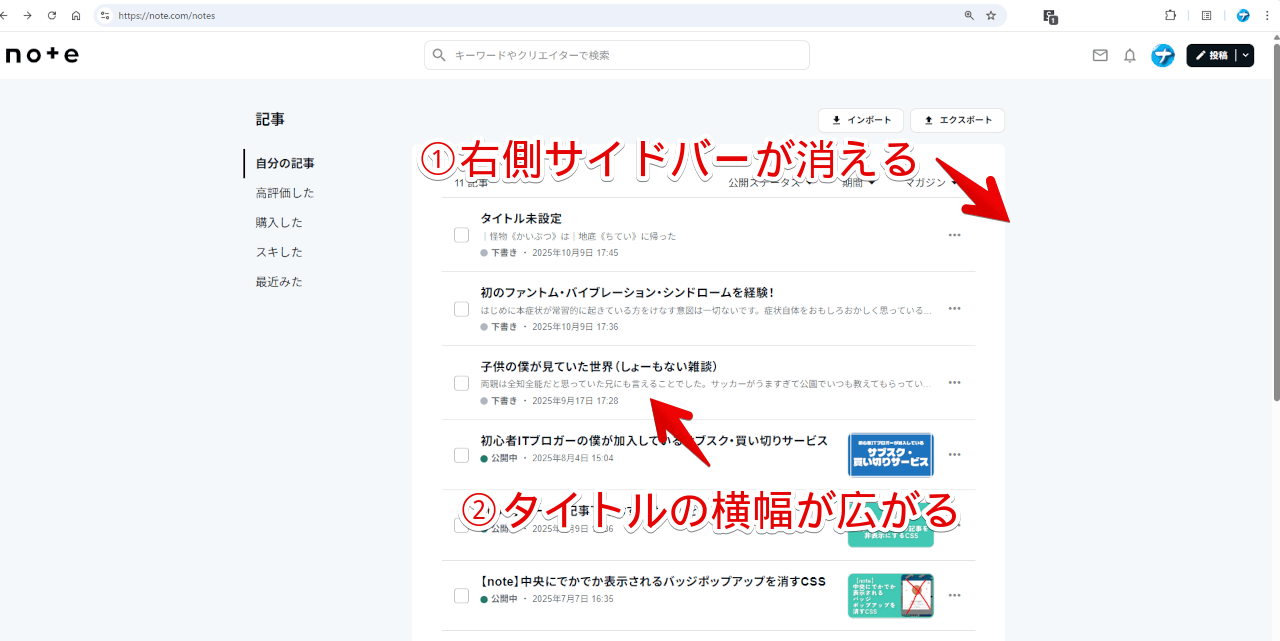Open browser extensions puzzle icon
The width and height of the screenshot is (1280, 641).
pos(1170,16)
